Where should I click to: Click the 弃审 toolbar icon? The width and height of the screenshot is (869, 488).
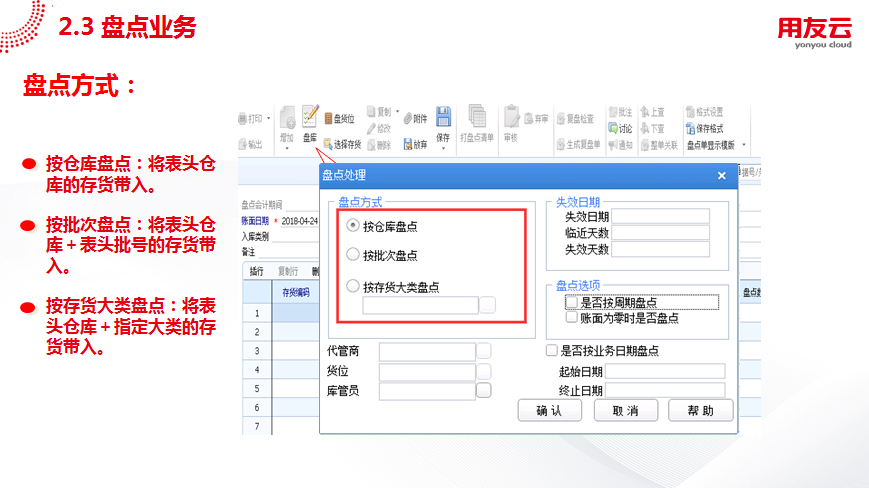(x=529, y=119)
